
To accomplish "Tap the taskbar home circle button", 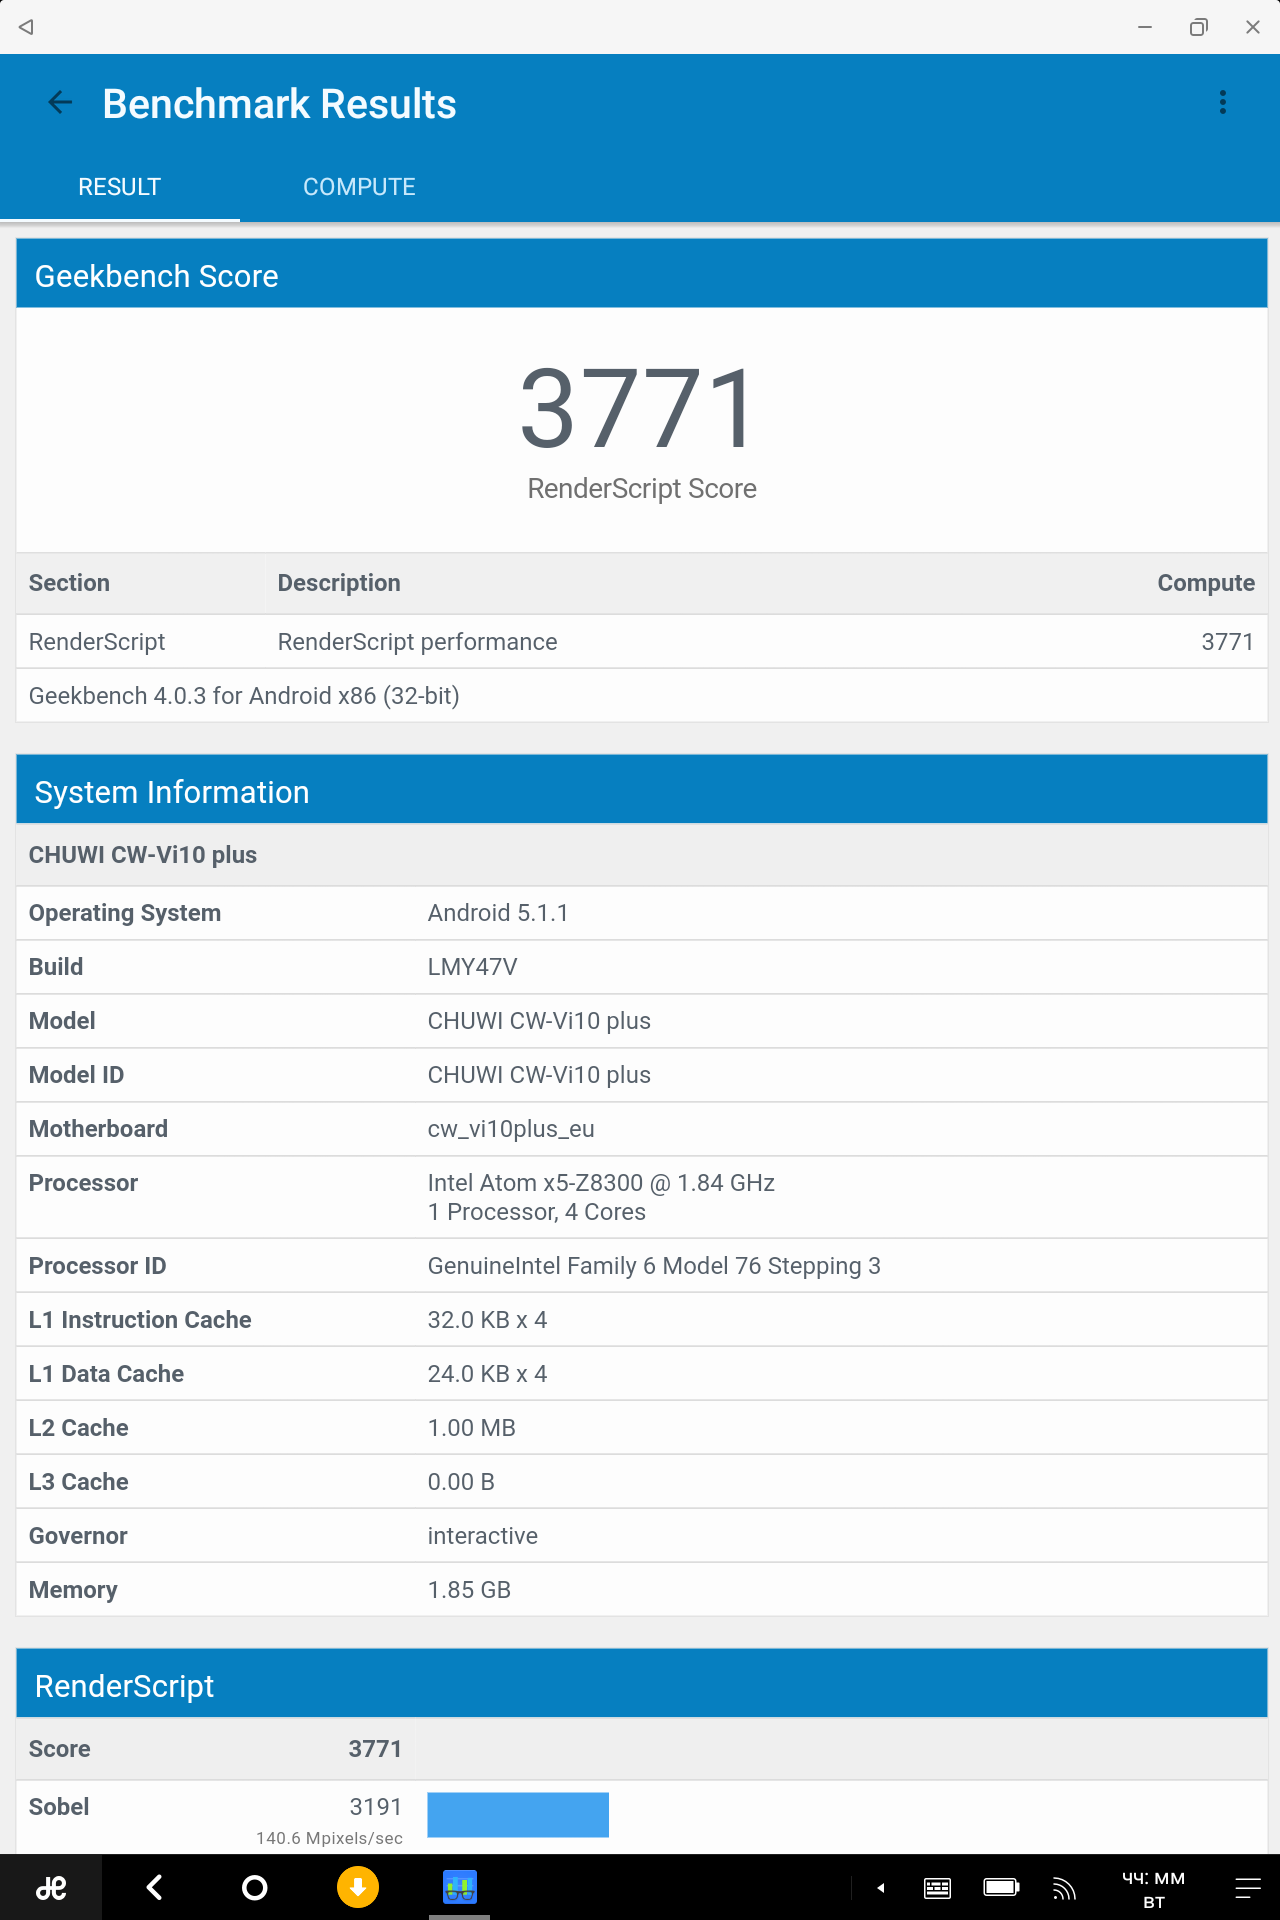I will [255, 1887].
